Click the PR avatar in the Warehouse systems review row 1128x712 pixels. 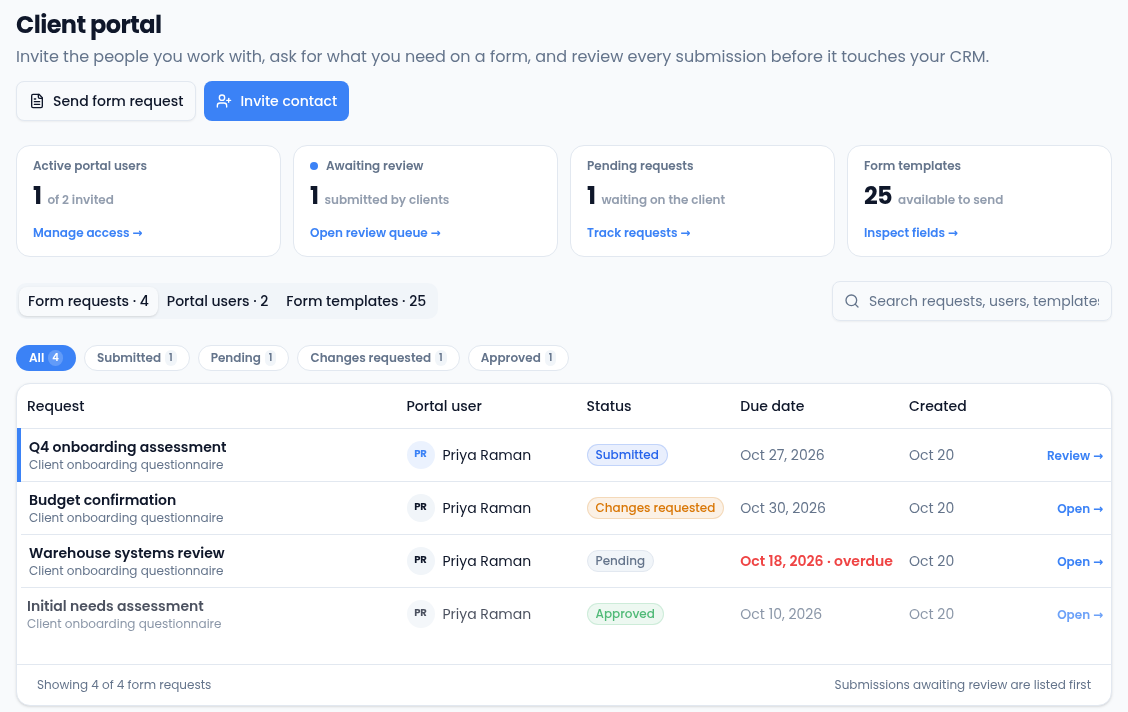pyautogui.click(x=421, y=561)
